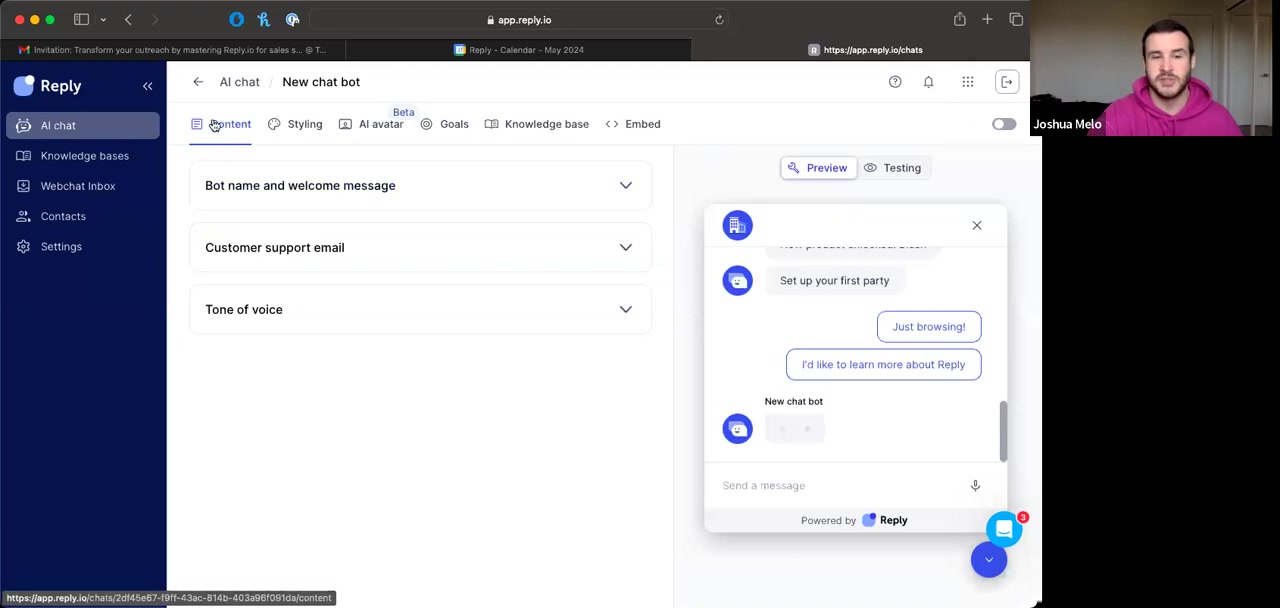Open Webchat Inbox in sidebar
1280x608 pixels.
(x=78, y=186)
